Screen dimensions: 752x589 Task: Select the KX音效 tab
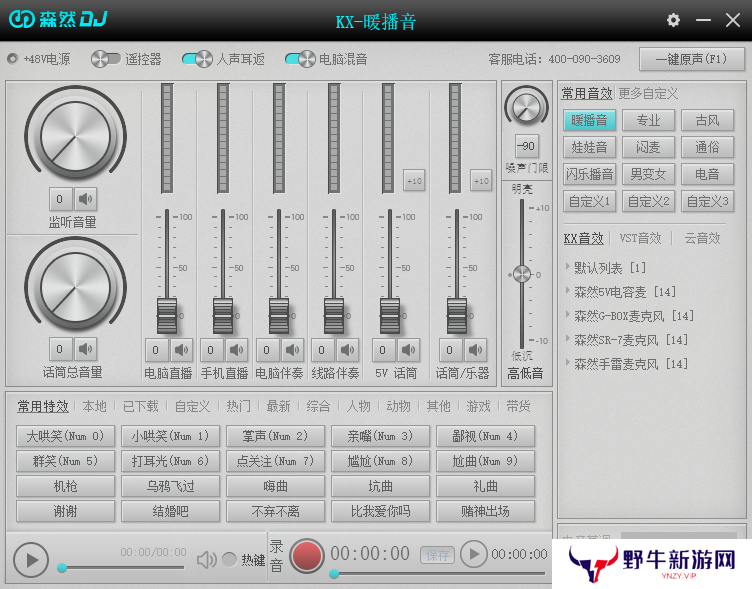(x=583, y=238)
